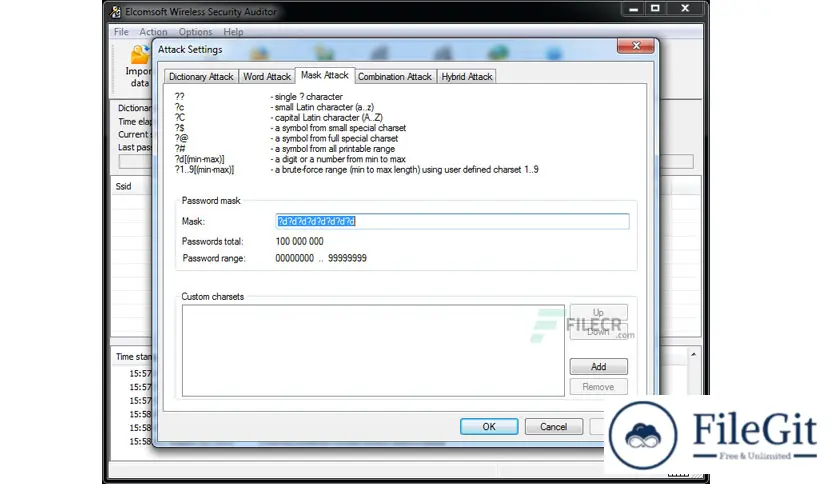Open the File menu

click(x=121, y=32)
